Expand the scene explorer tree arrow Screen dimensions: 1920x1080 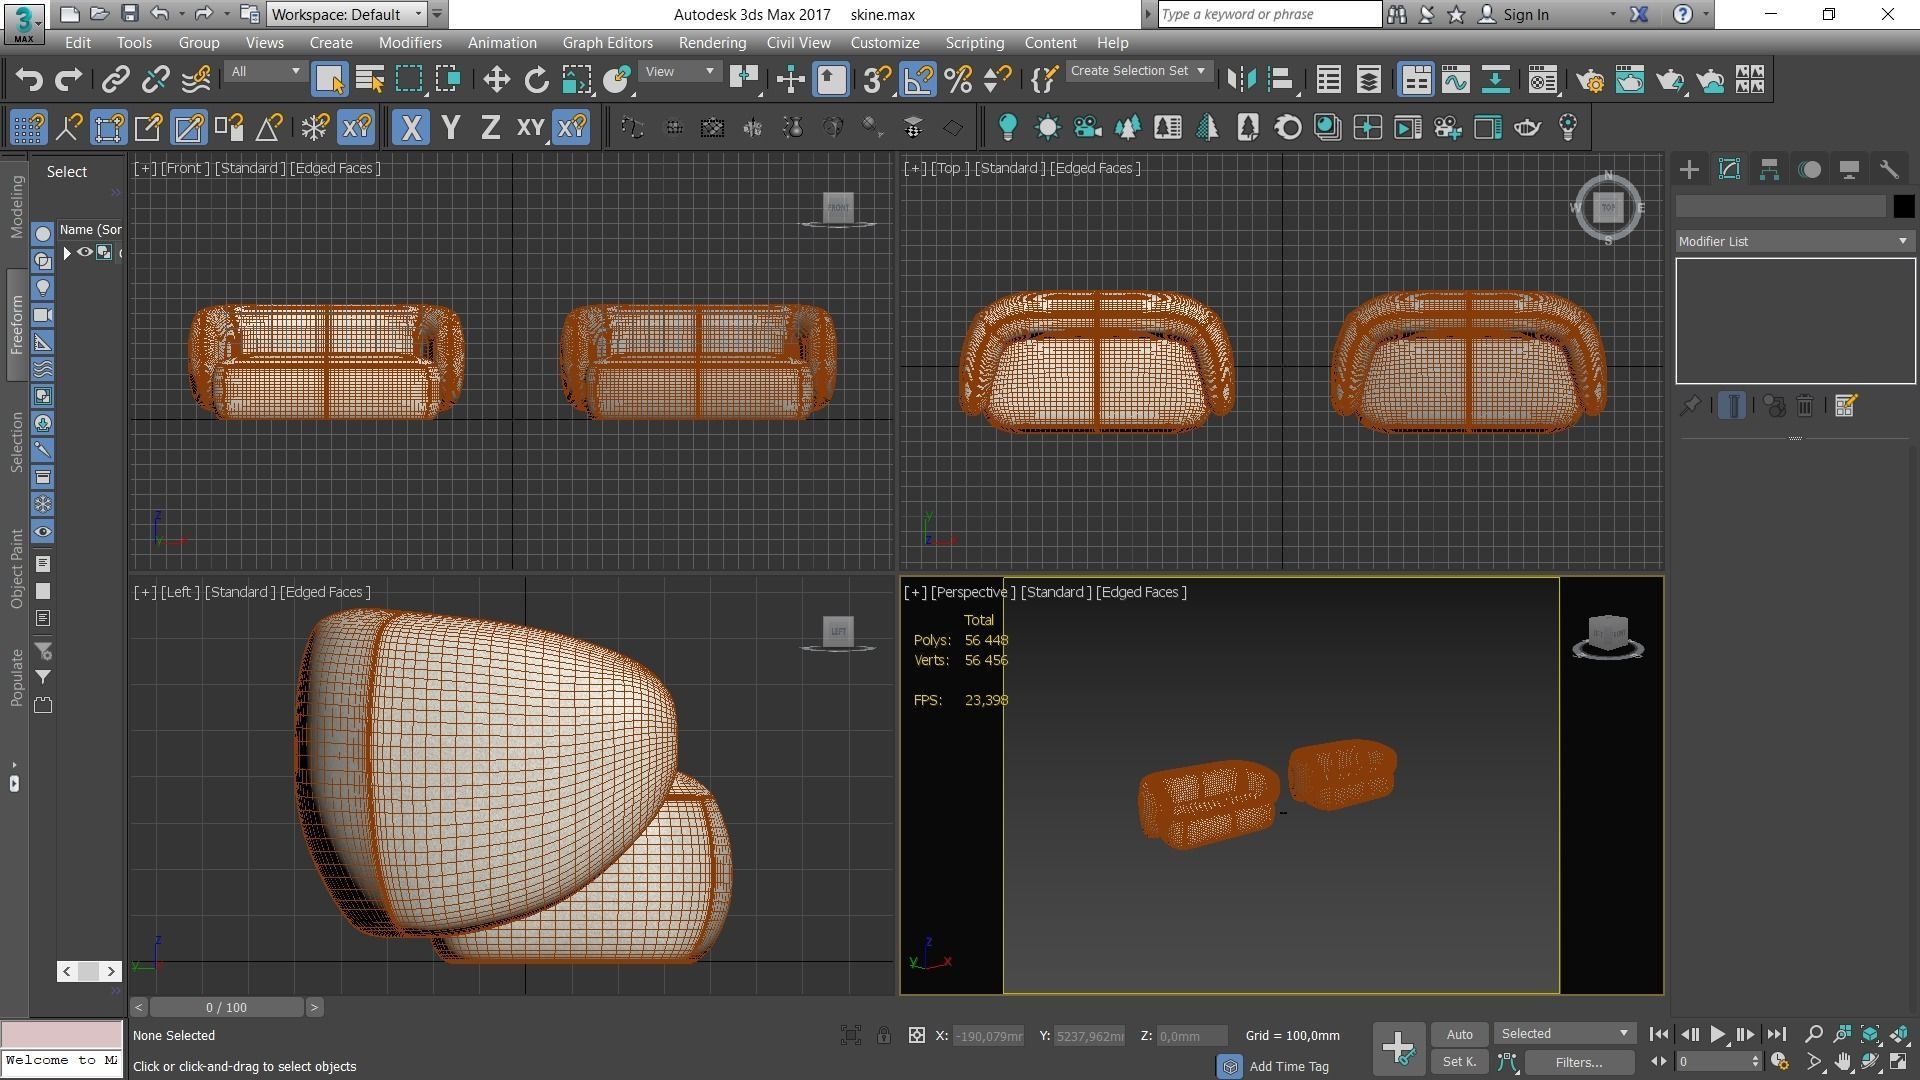pyautogui.click(x=67, y=253)
